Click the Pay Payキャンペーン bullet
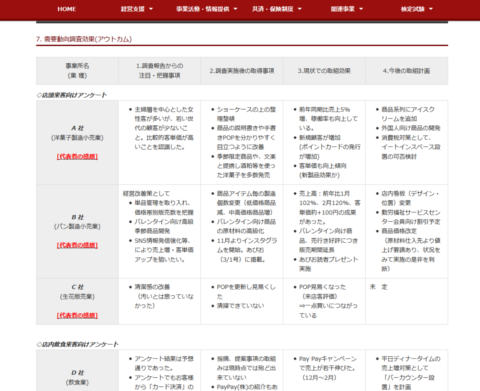Viewport: 480px width, 391px height. 328,368
